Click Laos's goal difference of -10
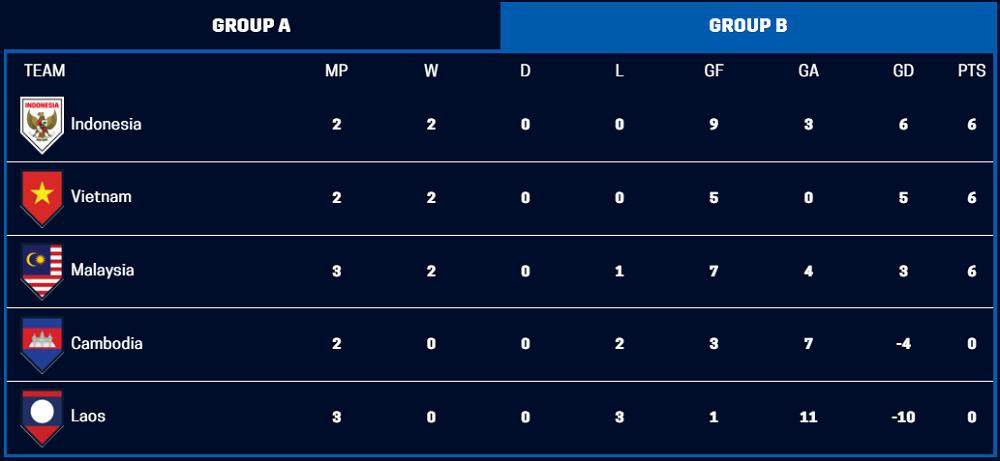Viewport: 1000px width, 461px height. coord(903,417)
